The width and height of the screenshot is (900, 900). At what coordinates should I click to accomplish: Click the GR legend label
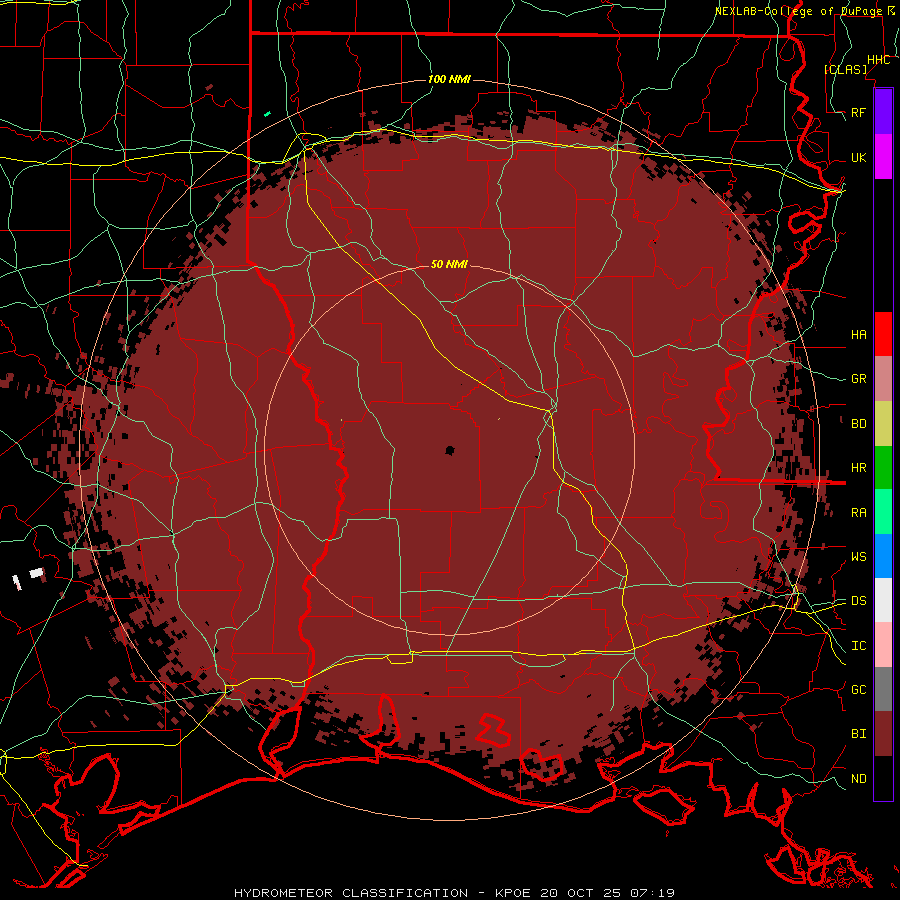tap(859, 379)
